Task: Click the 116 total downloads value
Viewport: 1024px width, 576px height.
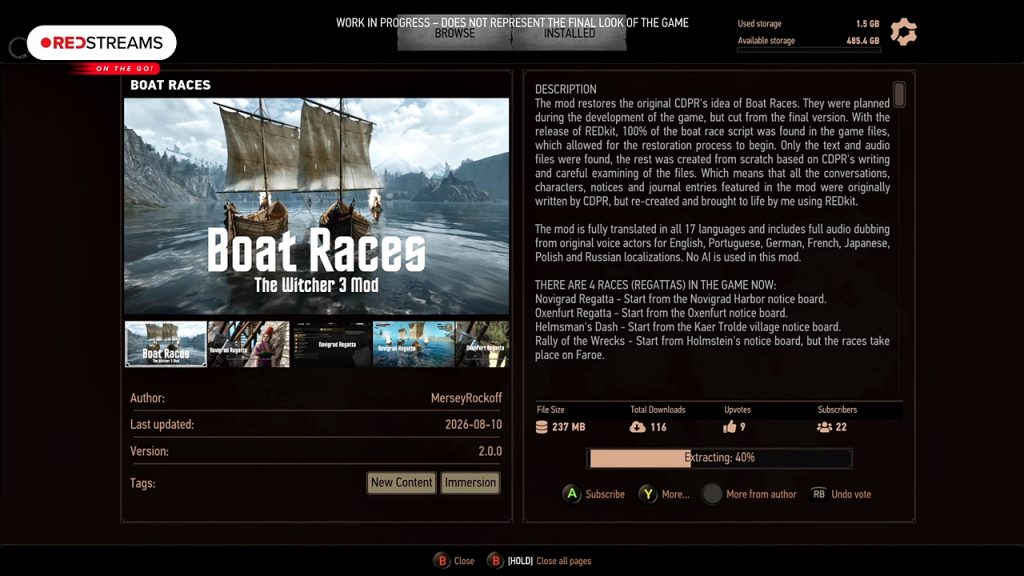Action: coord(658,427)
